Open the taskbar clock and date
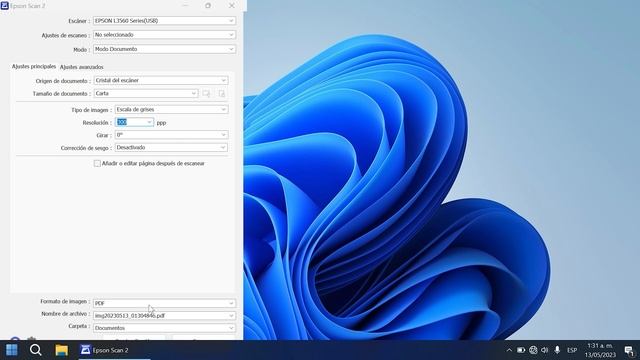This screenshot has width=640, height=360. [x=600, y=350]
